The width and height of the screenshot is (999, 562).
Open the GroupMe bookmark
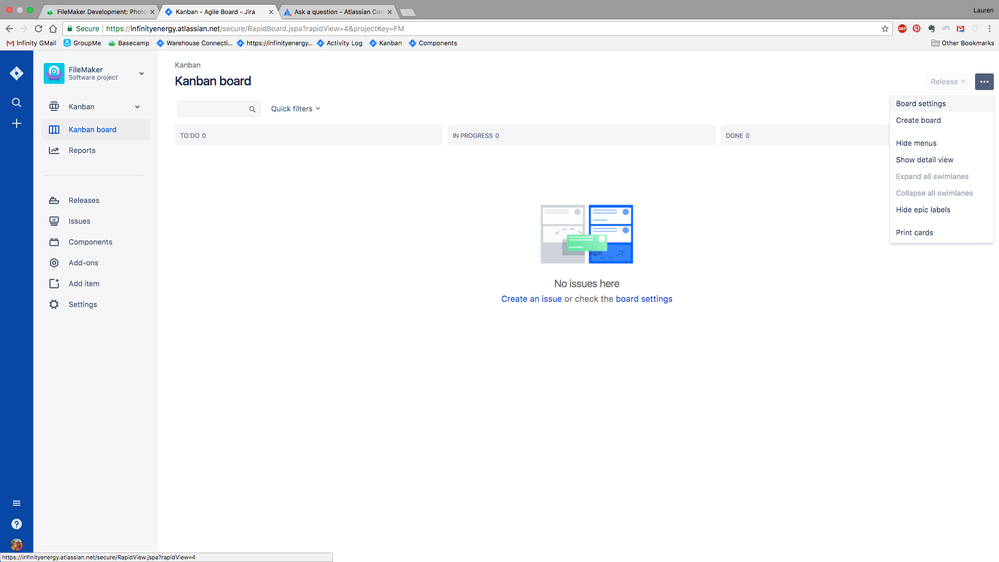(82, 43)
